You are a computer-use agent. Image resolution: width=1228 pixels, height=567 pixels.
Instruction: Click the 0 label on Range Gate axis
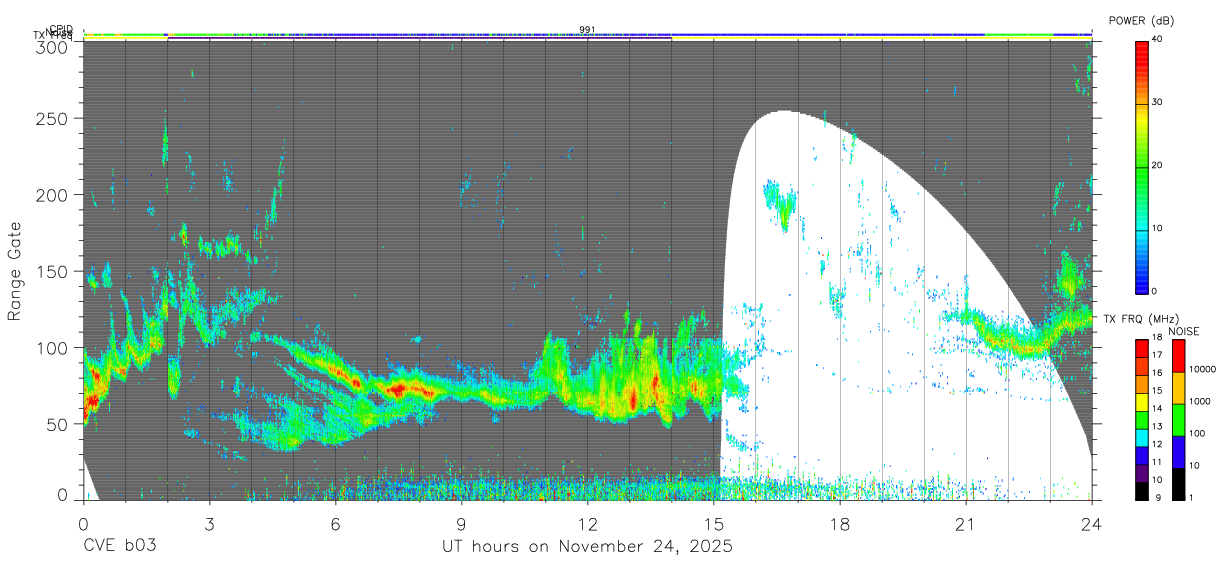pyautogui.click(x=62, y=495)
